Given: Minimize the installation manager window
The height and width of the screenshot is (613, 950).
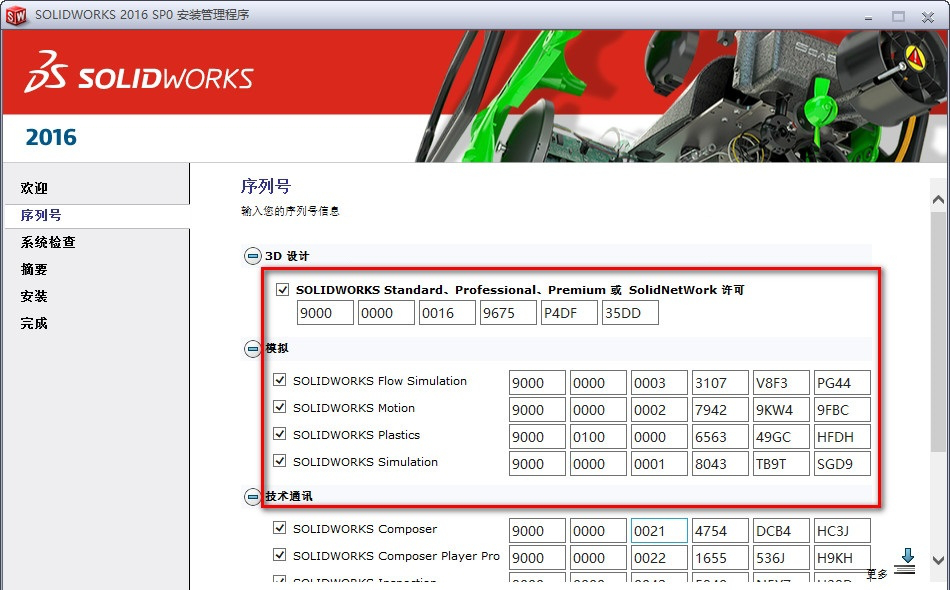Looking at the screenshot, I should 868,17.
